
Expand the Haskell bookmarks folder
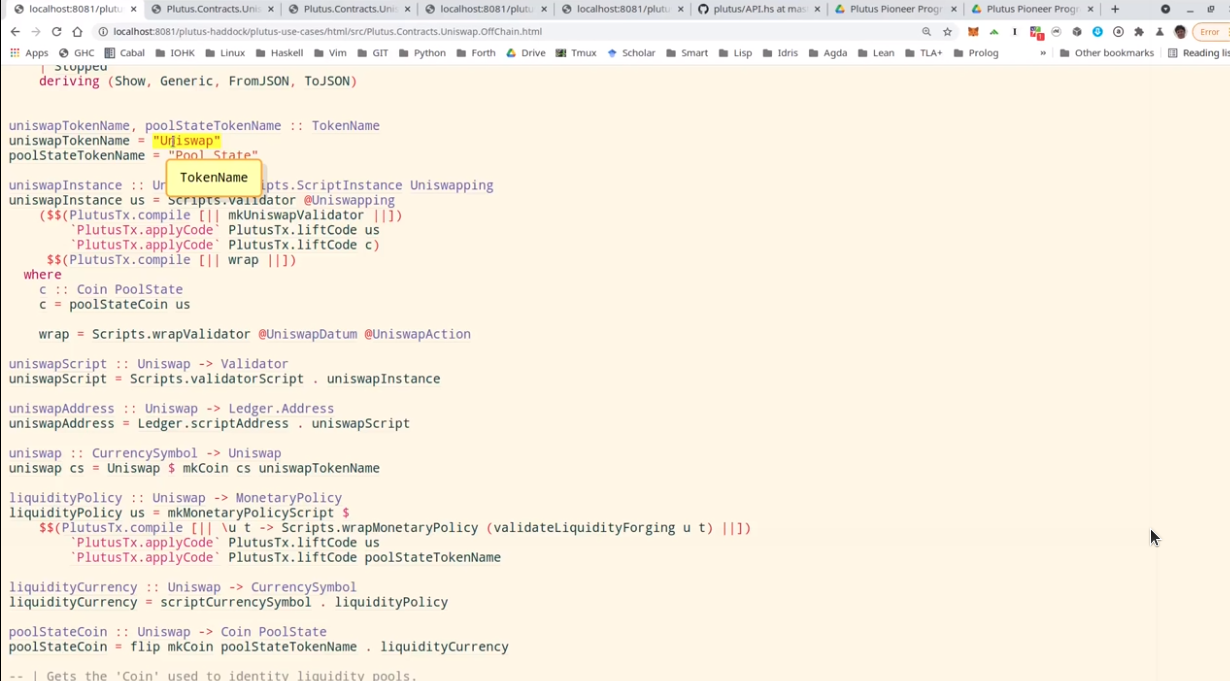[x=279, y=53]
